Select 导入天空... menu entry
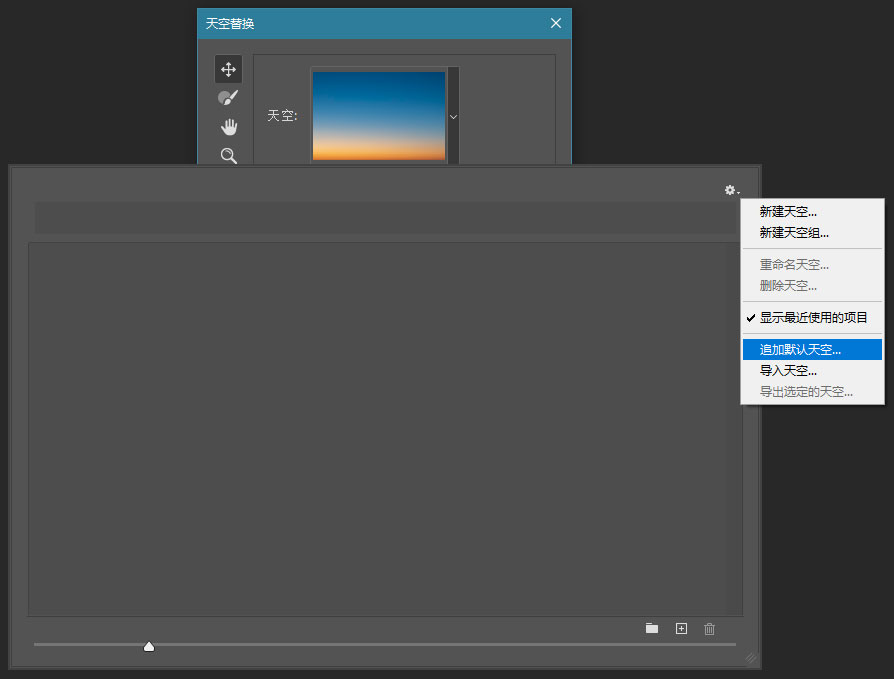 point(788,371)
